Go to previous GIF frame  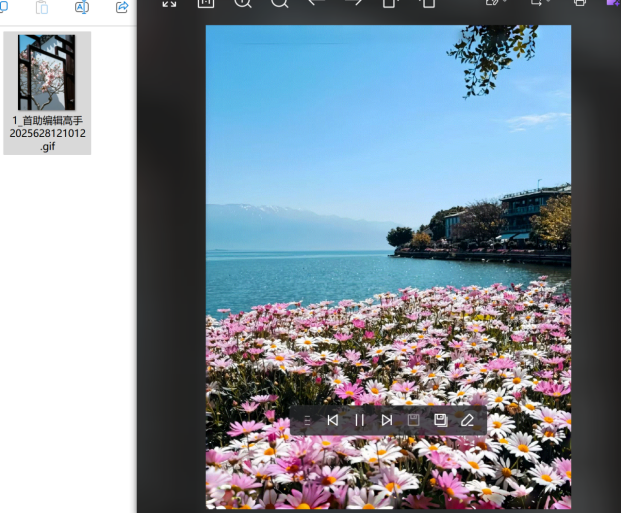[333, 420]
